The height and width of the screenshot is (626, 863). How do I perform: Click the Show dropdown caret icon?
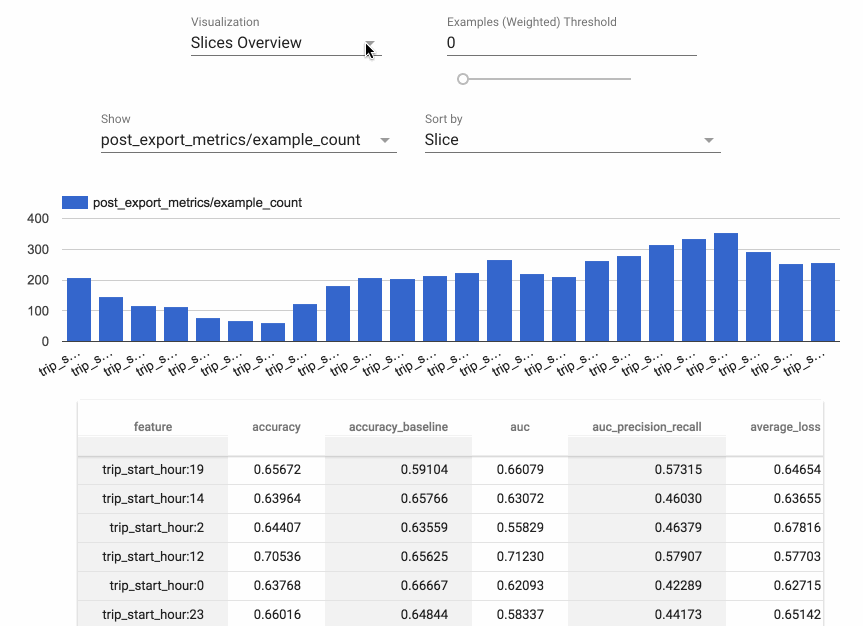pyautogui.click(x=385, y=141)
